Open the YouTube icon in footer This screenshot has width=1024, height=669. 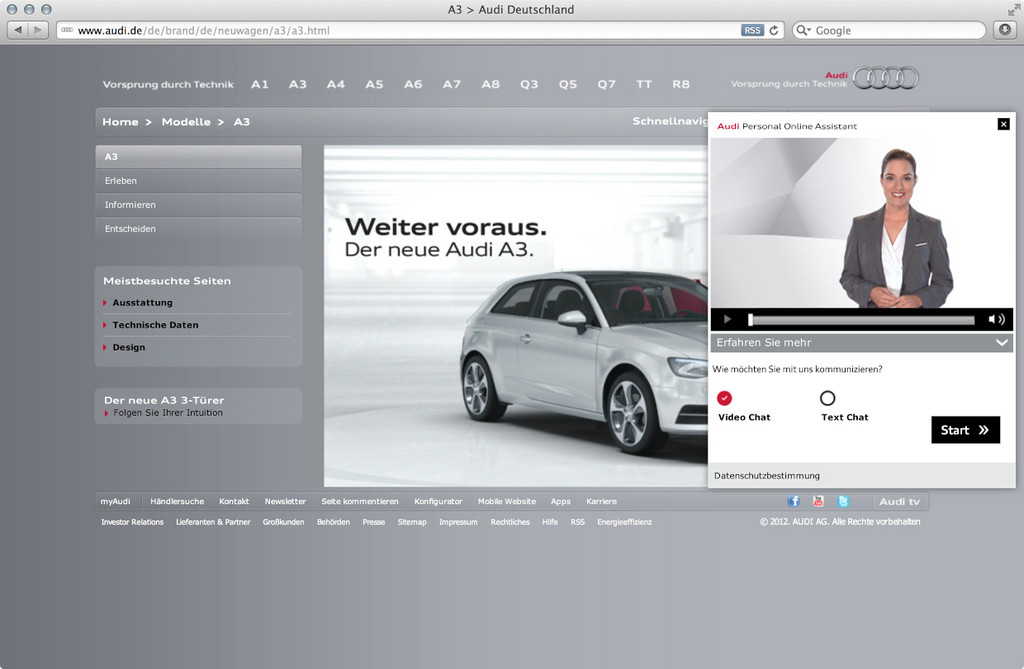click(x=818, y=501)
